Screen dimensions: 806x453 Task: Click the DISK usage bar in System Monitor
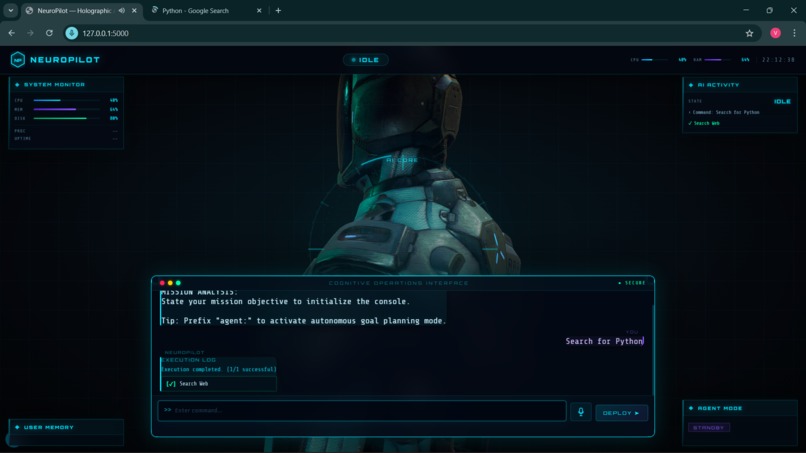[67, 118]
